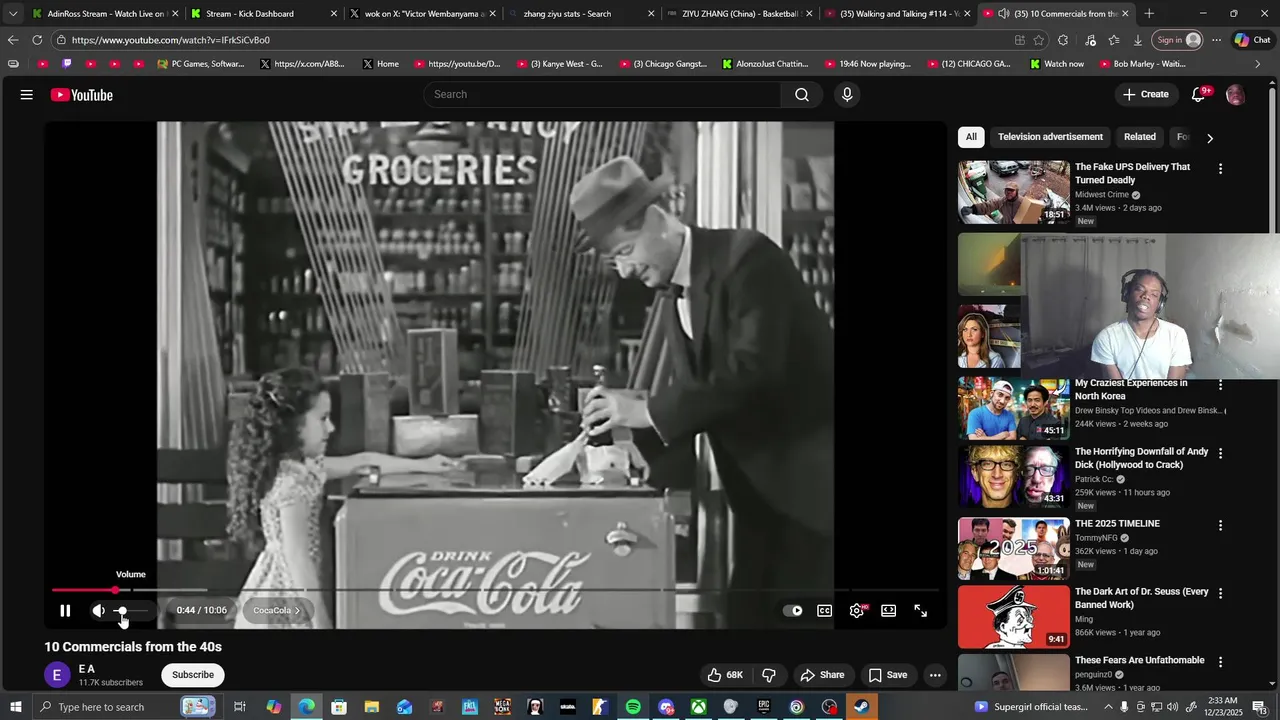
Task: Open the E A channel avatar
Action: click(57, 675)
